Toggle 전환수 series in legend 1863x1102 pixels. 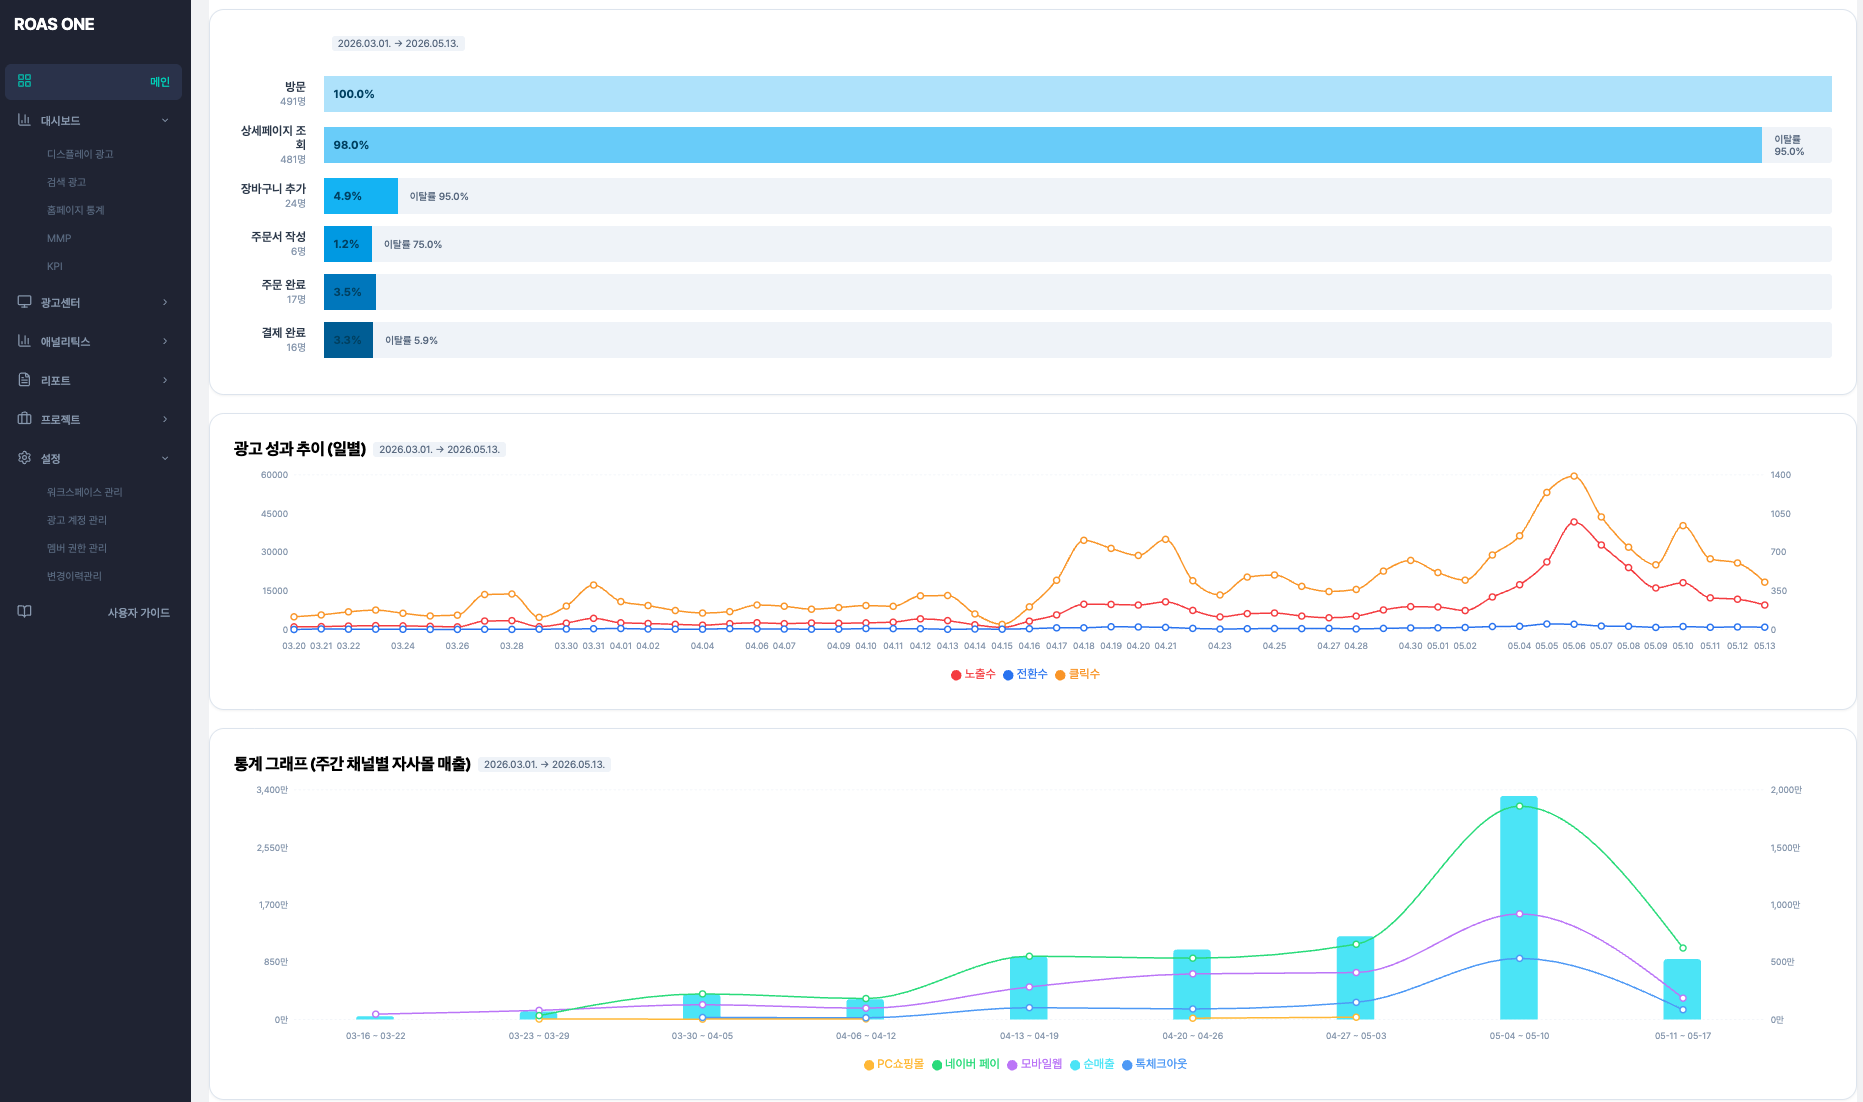(x=1025, y=674)
